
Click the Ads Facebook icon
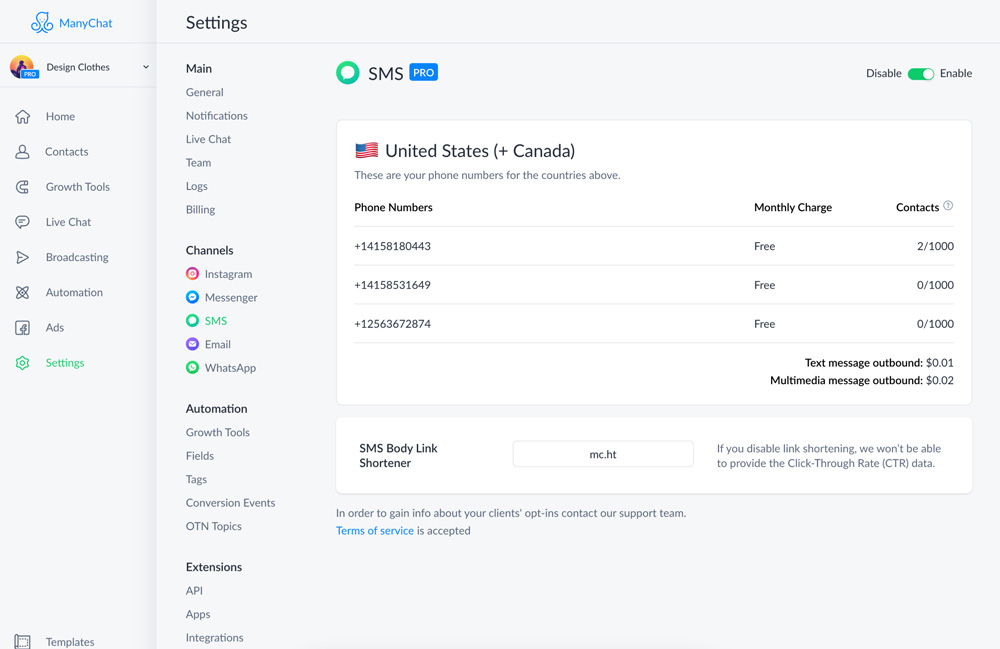22,328
